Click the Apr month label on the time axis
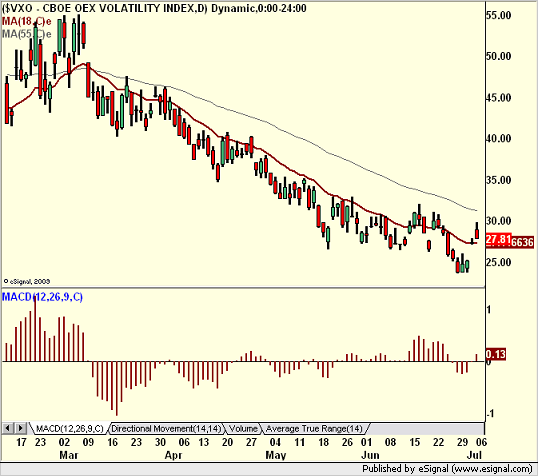 tap(173, 455)
